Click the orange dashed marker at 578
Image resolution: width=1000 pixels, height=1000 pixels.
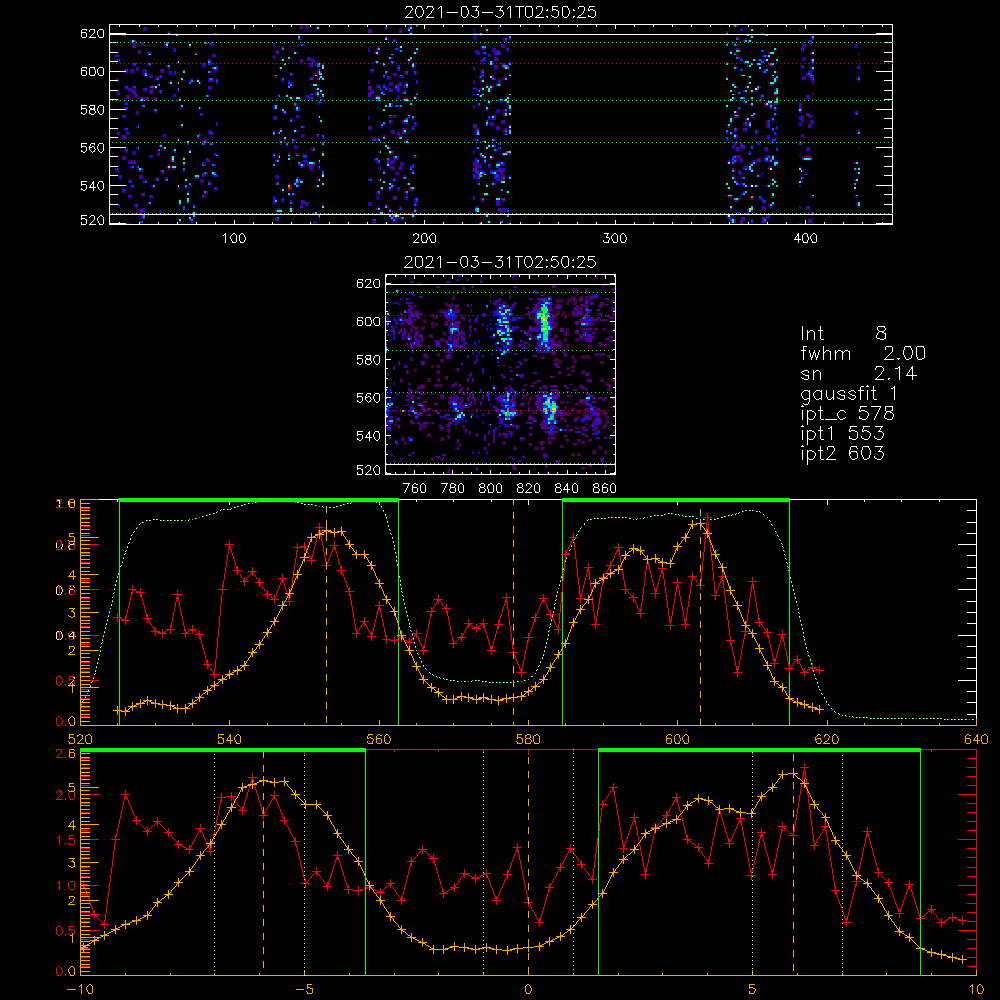click(x=513, y=612)
